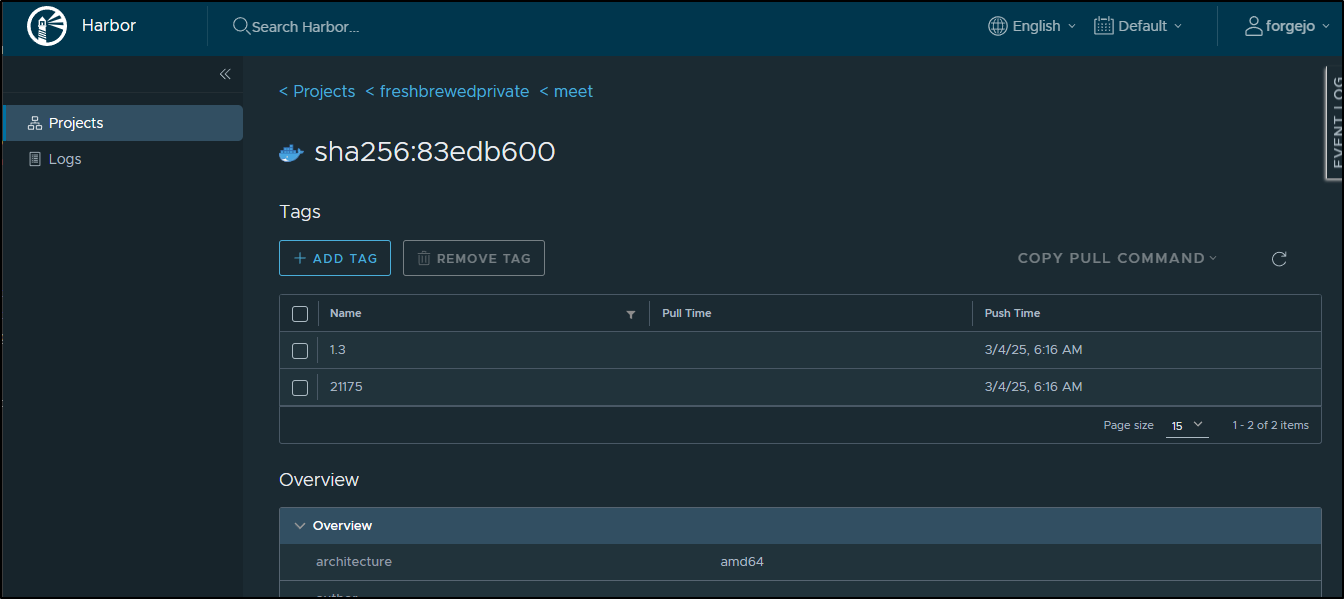
Task: Click the amd64 architecture value
Action: click(x=742, y=562)
